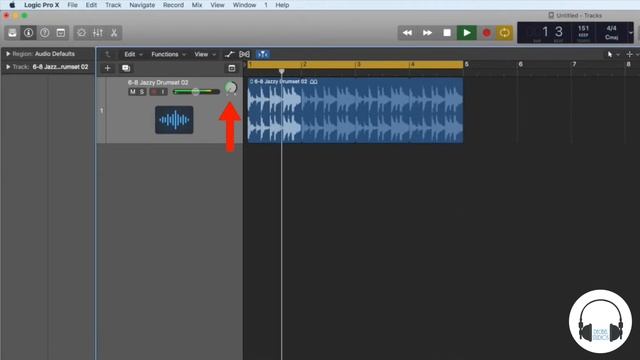Start recording with red Record button
Viewport: 640px width, 360px height.
[x=487, y=33]
